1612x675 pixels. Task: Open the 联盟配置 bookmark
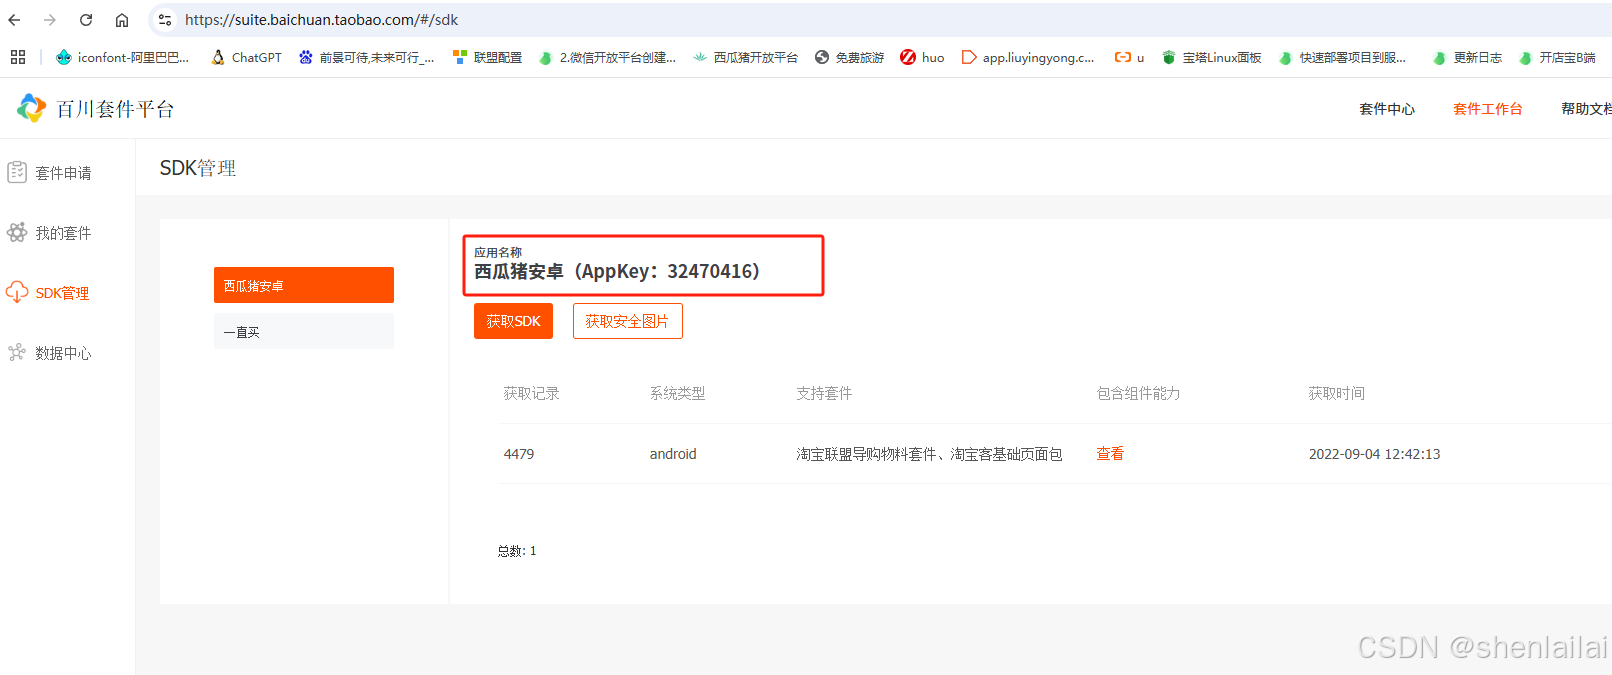click(x=487, y=57)
